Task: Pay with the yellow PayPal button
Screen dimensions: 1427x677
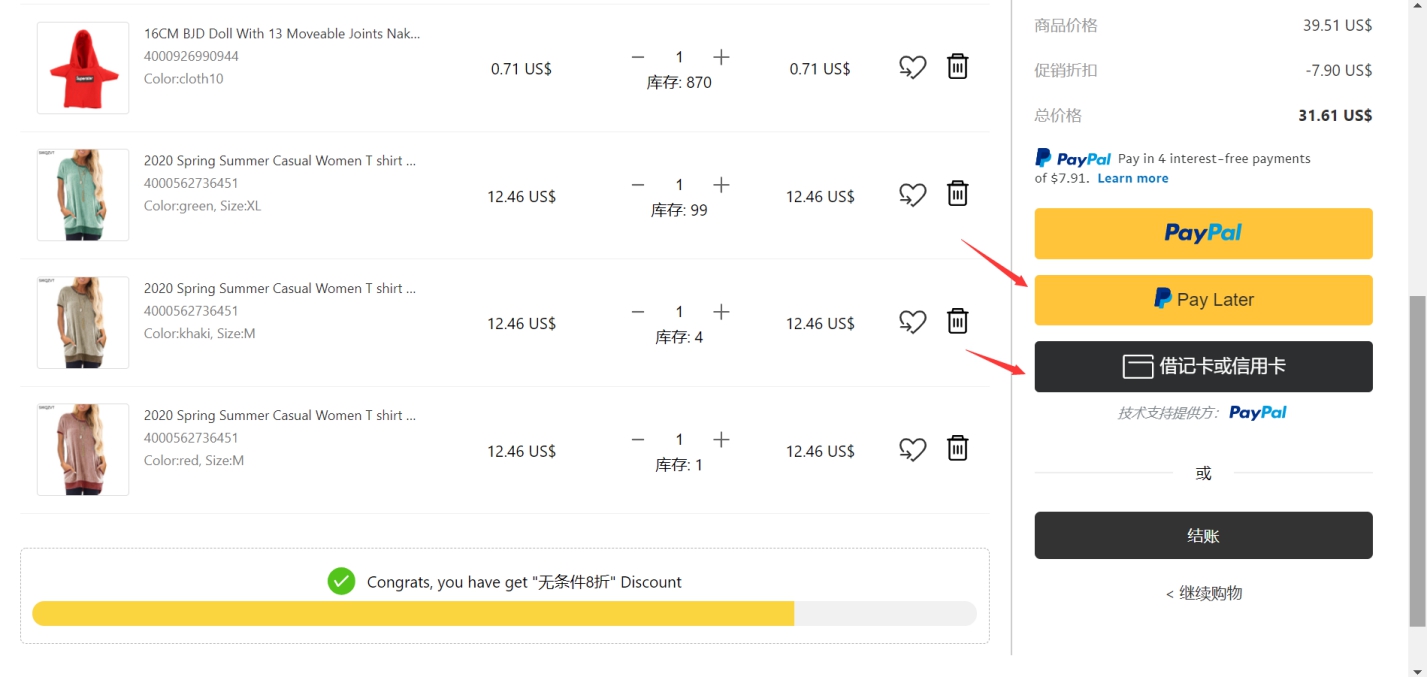Action: click(1203, 233)
